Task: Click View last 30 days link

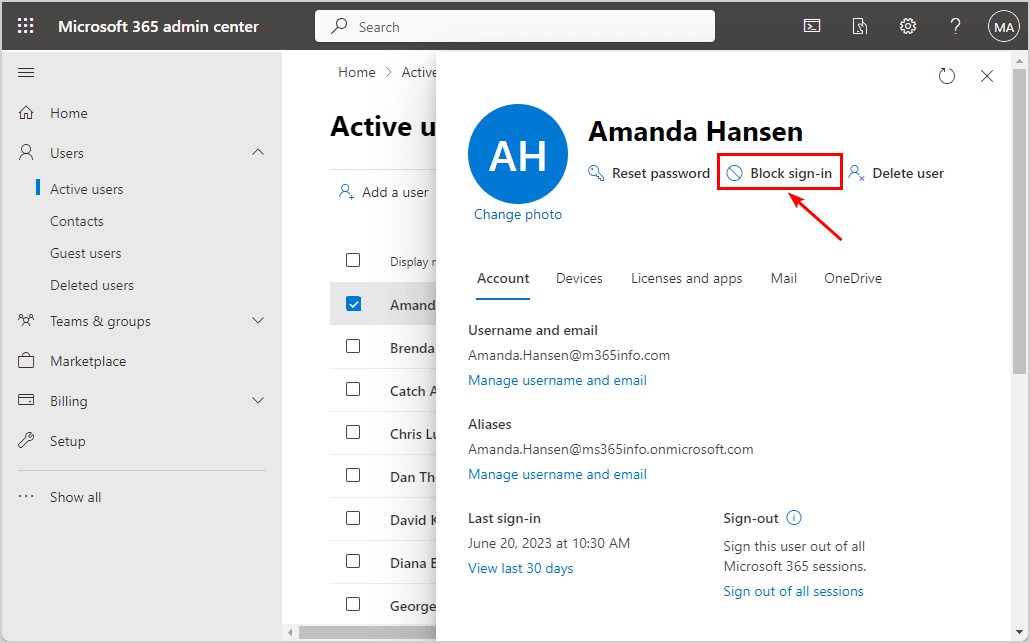Action: click(520, 568)
